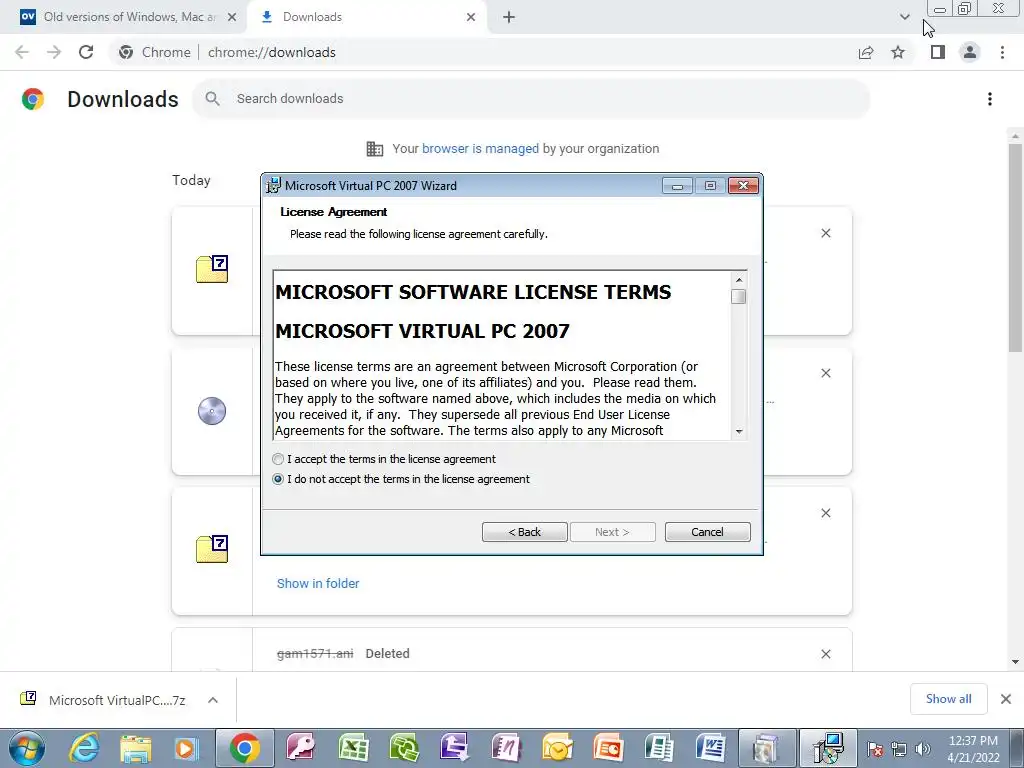
Task: Launch Microsoft Outlook from the taskbar
Action: click(x=557, y=748)
